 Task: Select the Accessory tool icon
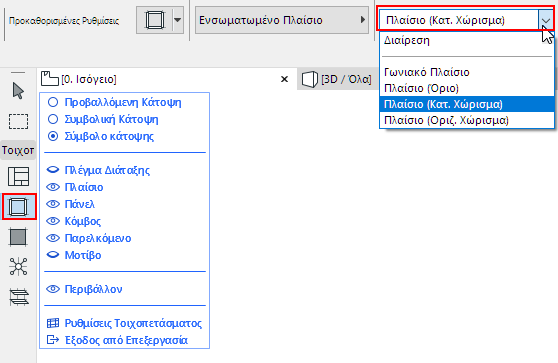coord(19,297)
